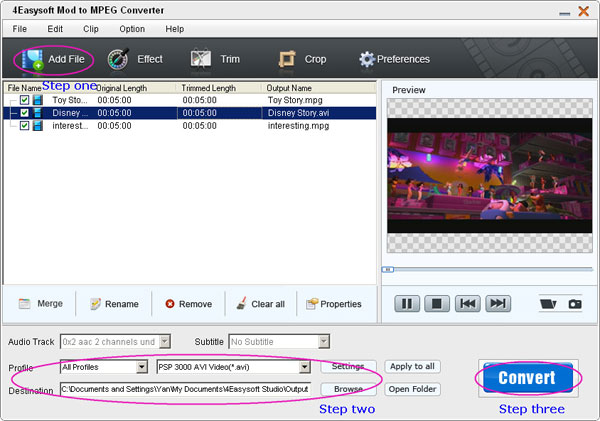Click the Destination path field
Image resolution: width=600 pixels, height=421 pixels.
pyautogui.click(x=185, y=389)
